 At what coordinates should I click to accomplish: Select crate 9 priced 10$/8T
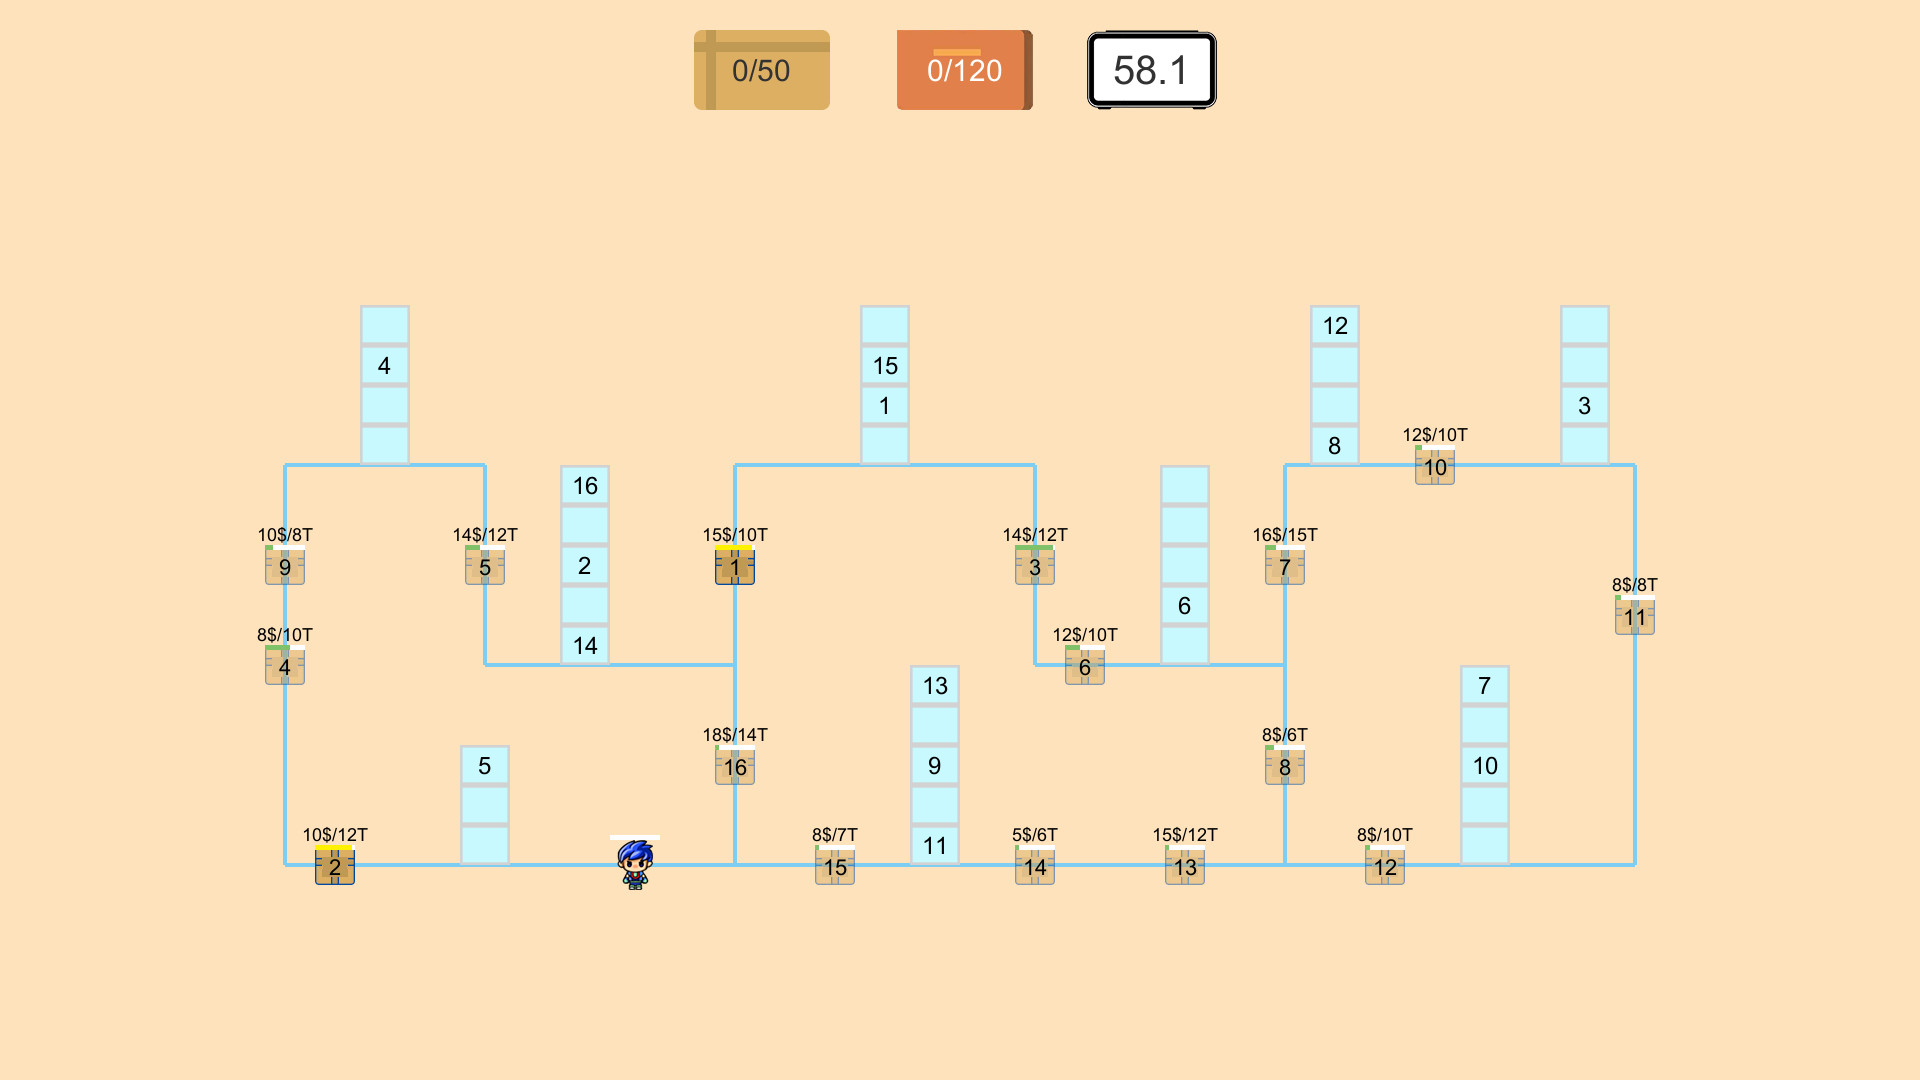coord(284,566)
